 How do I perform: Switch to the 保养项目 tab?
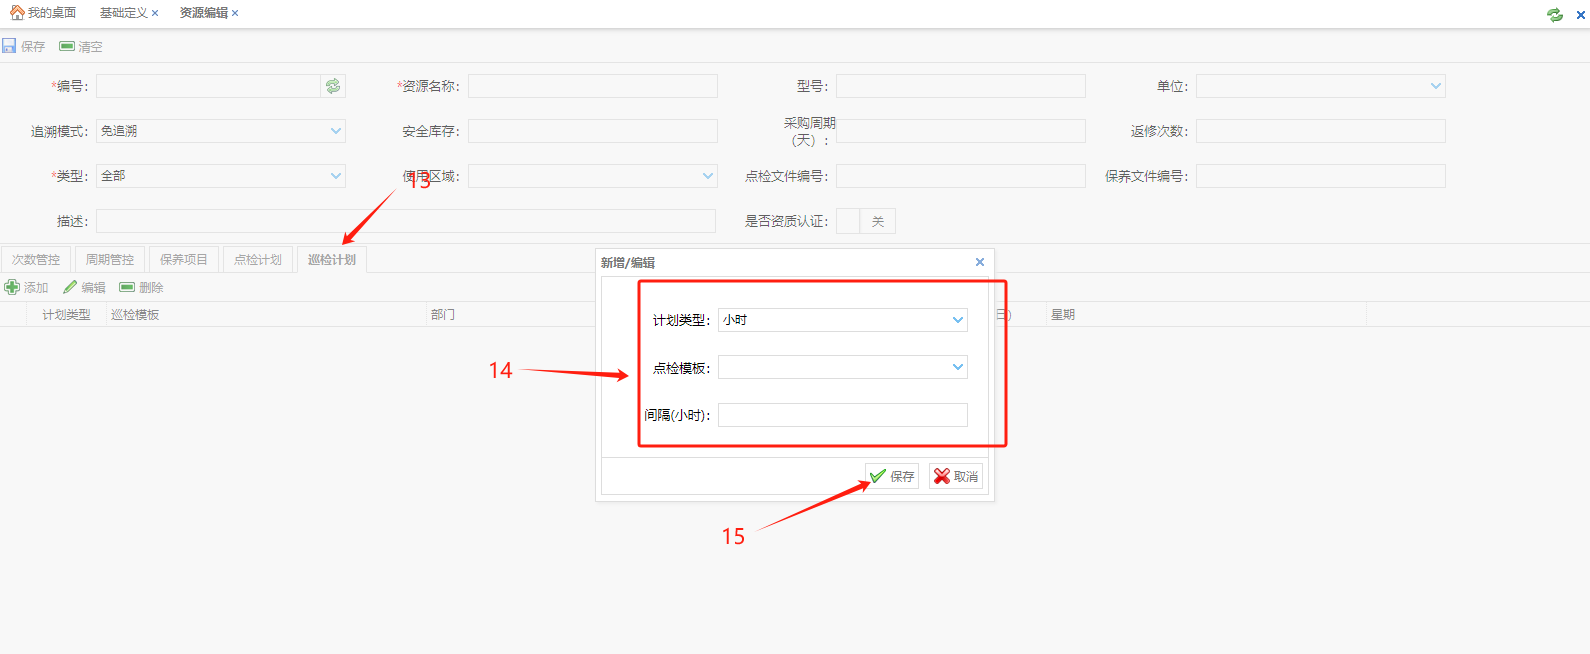click(183, 259)
